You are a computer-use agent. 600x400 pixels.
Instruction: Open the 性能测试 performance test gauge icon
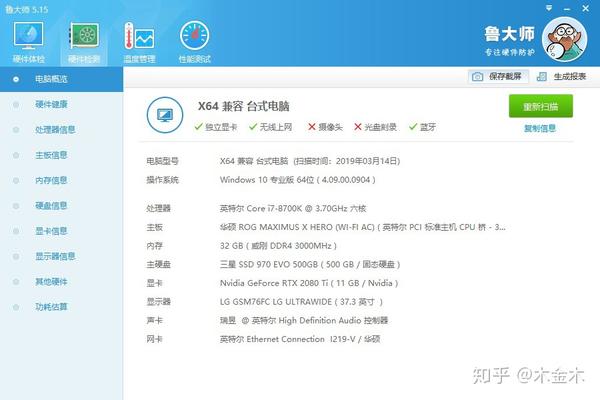(194, 42)
